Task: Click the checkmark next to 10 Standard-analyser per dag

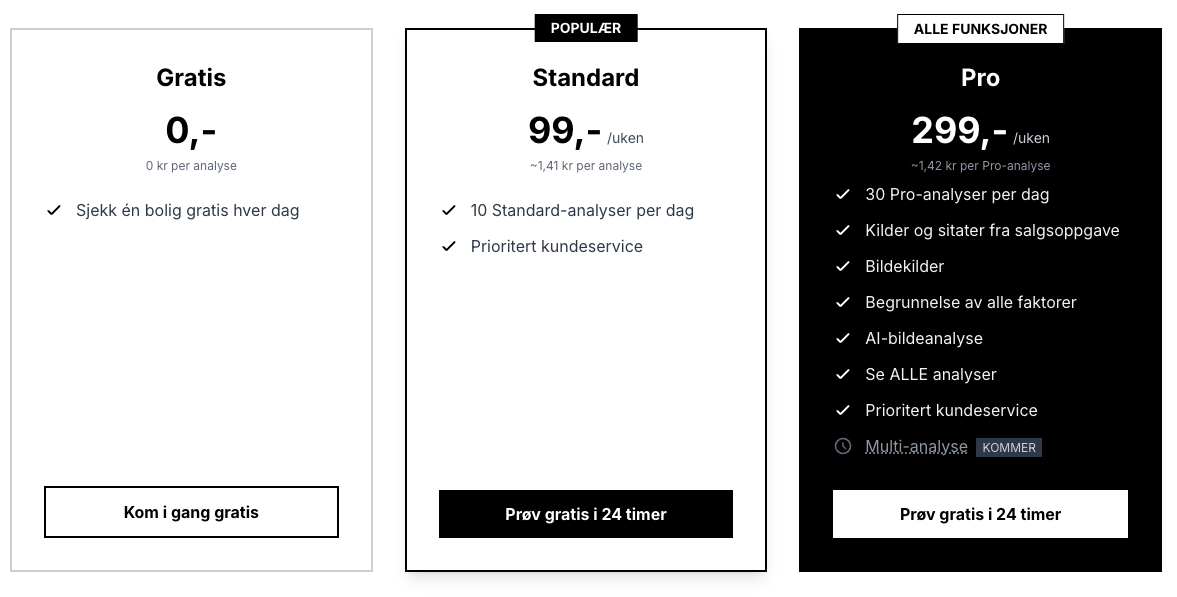Action: (x=448, y=210)
